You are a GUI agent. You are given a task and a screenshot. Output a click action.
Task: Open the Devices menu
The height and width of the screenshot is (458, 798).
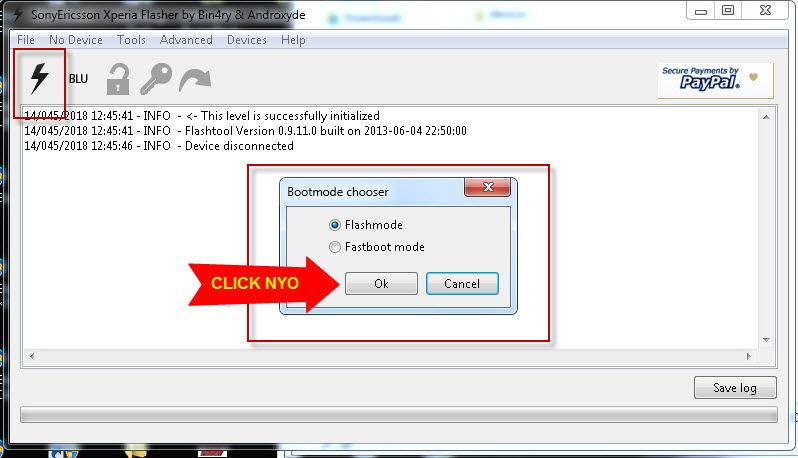(x=247, y=40)
